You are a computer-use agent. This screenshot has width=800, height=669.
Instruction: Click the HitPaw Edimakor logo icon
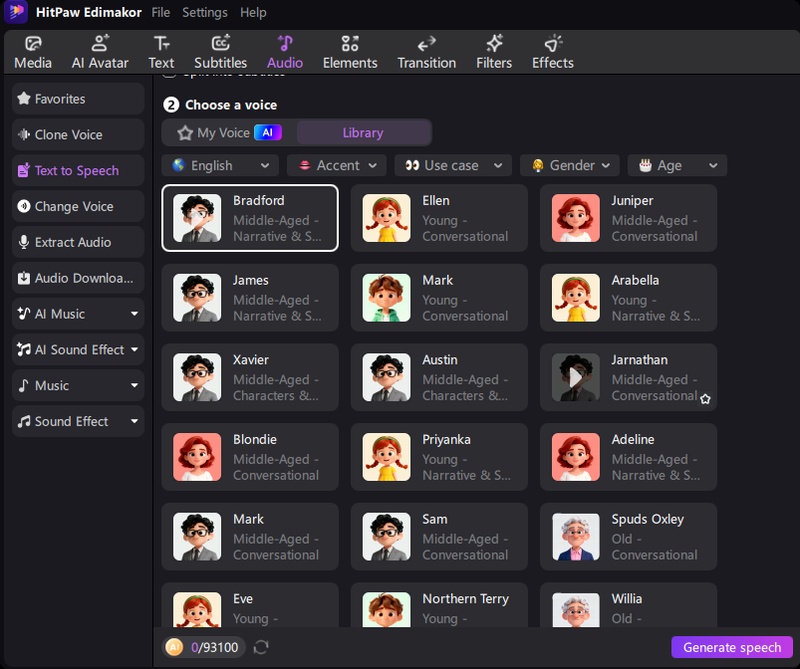point(16,12)
